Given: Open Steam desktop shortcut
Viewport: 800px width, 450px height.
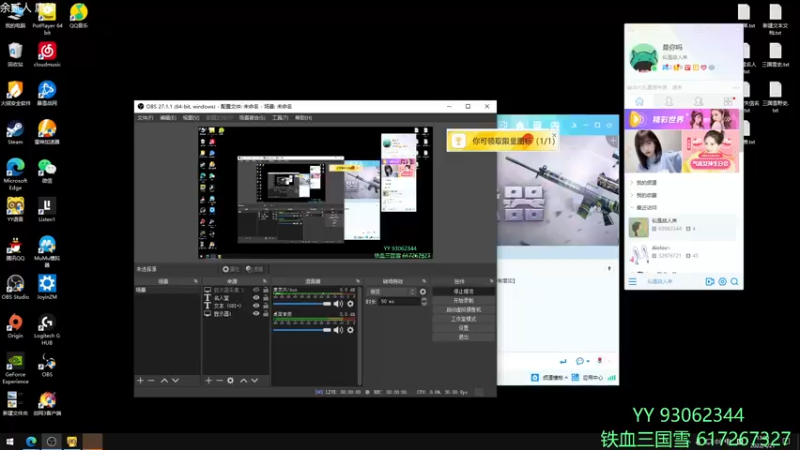Looking at the screenshot, I should coord(15,133).
